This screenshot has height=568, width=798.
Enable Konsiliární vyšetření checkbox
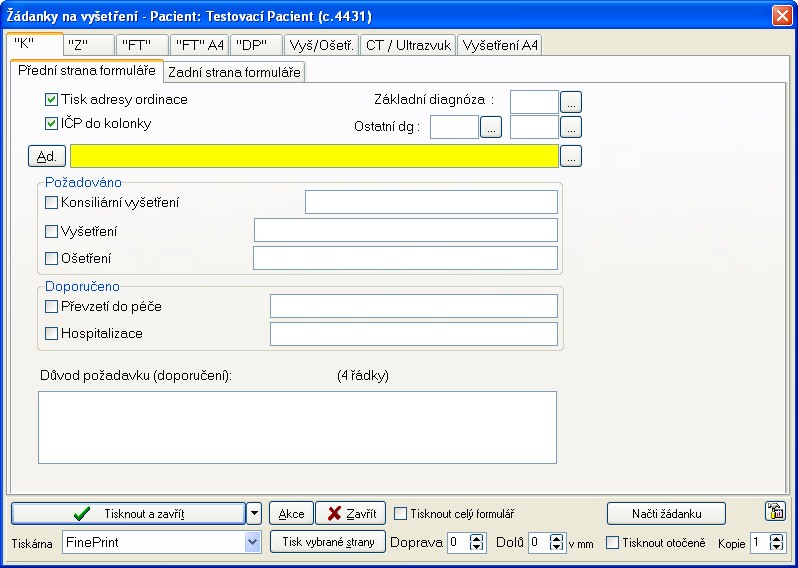[x=52, y=202]
